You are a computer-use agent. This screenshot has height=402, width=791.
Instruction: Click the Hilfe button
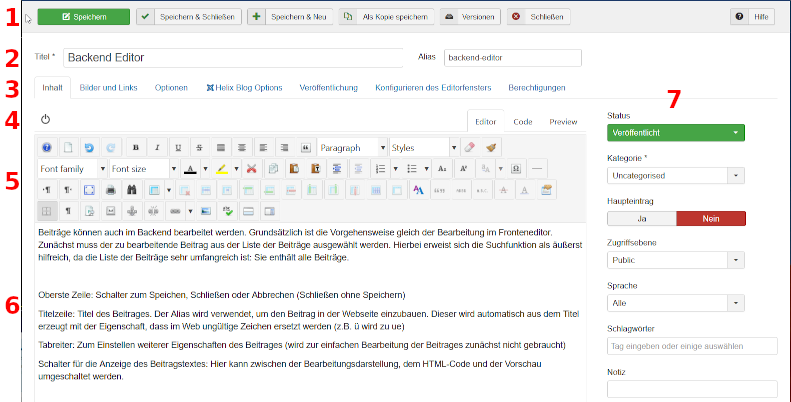point(753,17)
